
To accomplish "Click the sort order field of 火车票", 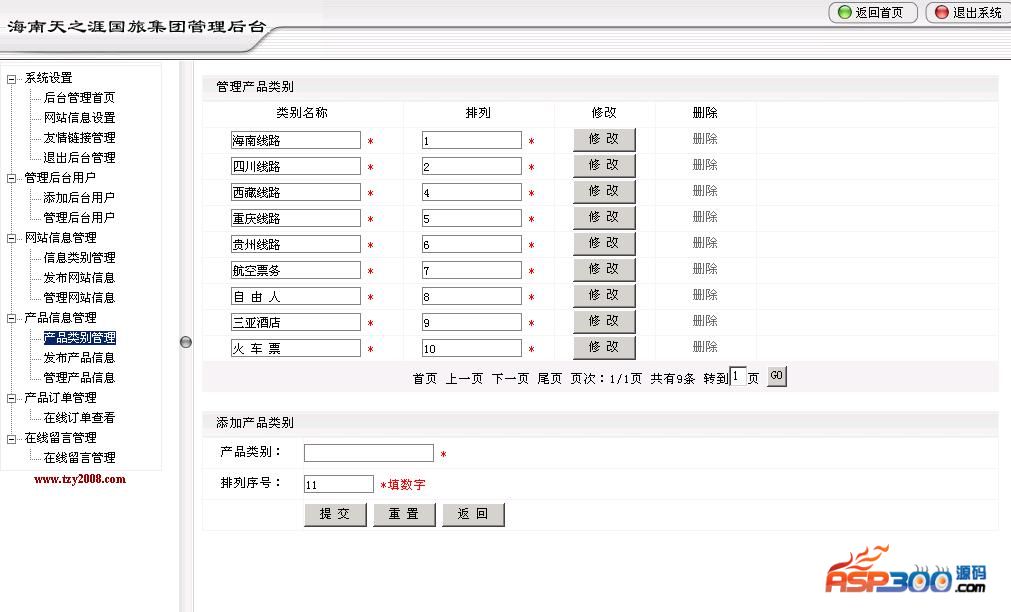I will click(x=472, y=348).
